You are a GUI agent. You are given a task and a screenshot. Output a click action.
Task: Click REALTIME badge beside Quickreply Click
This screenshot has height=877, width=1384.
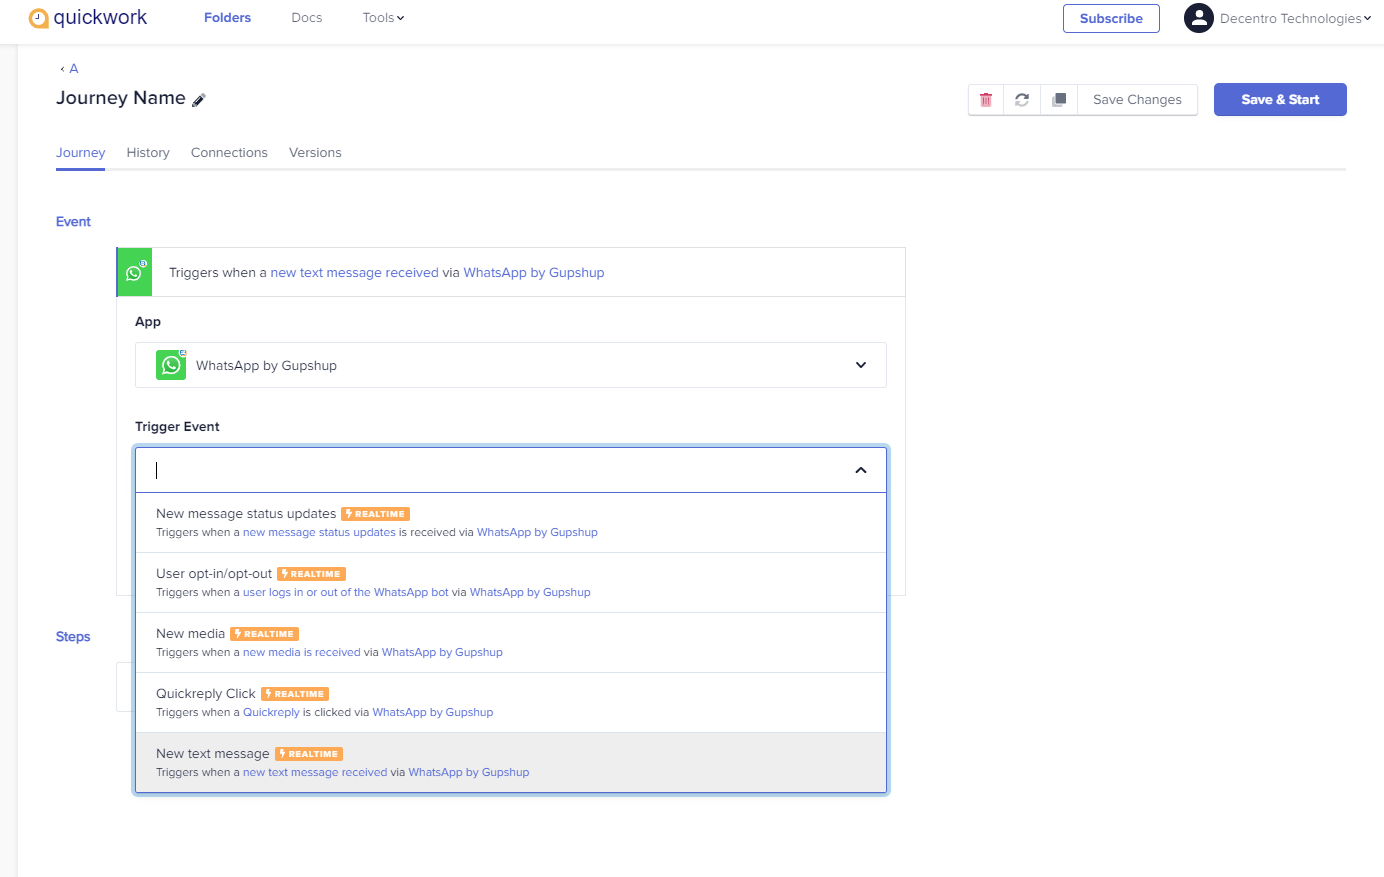click(295, 694)
